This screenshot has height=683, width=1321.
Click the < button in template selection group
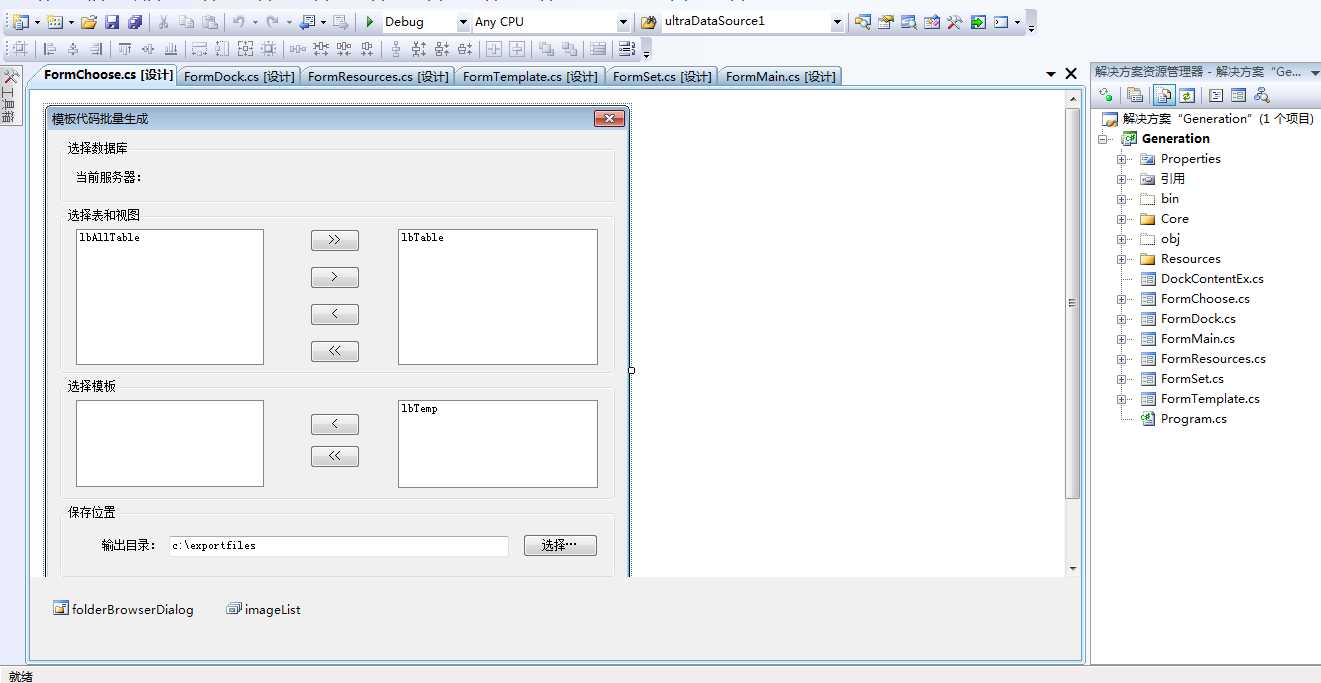point(335,424)
